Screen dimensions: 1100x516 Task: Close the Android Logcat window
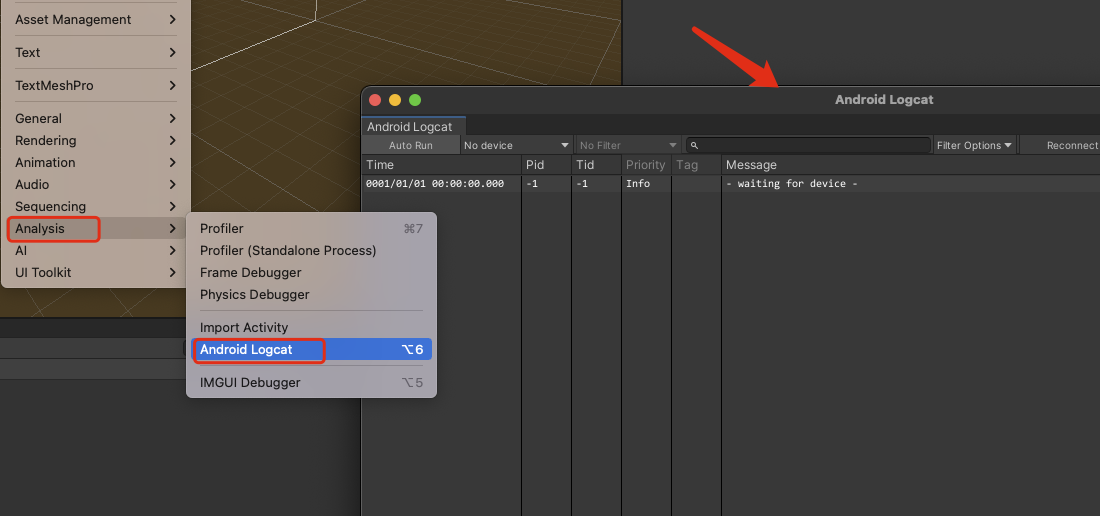[375, 100]
